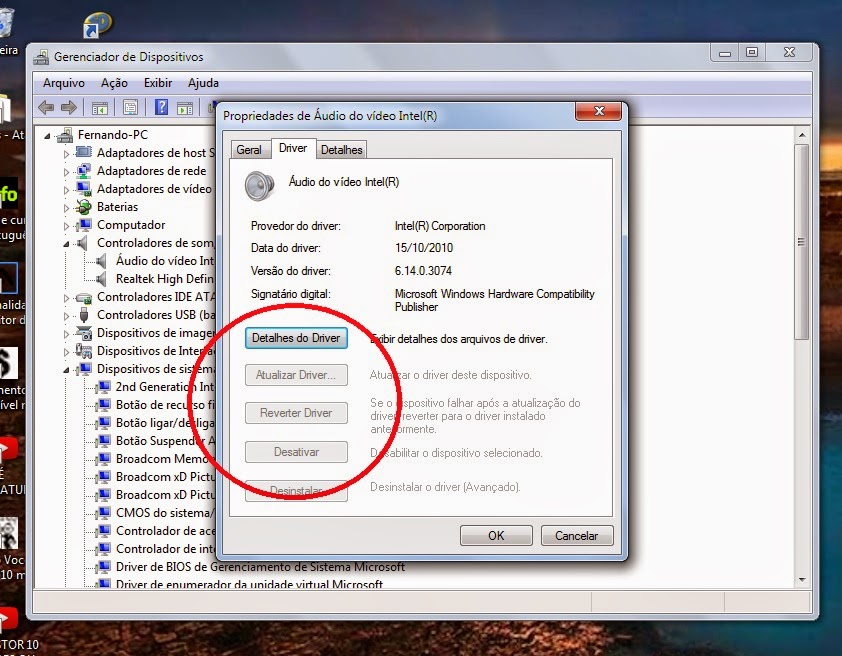The height and width of the screenshot is (656, 842).
Task: Switch to the Detalhes tab
Action: coord(342,150)
